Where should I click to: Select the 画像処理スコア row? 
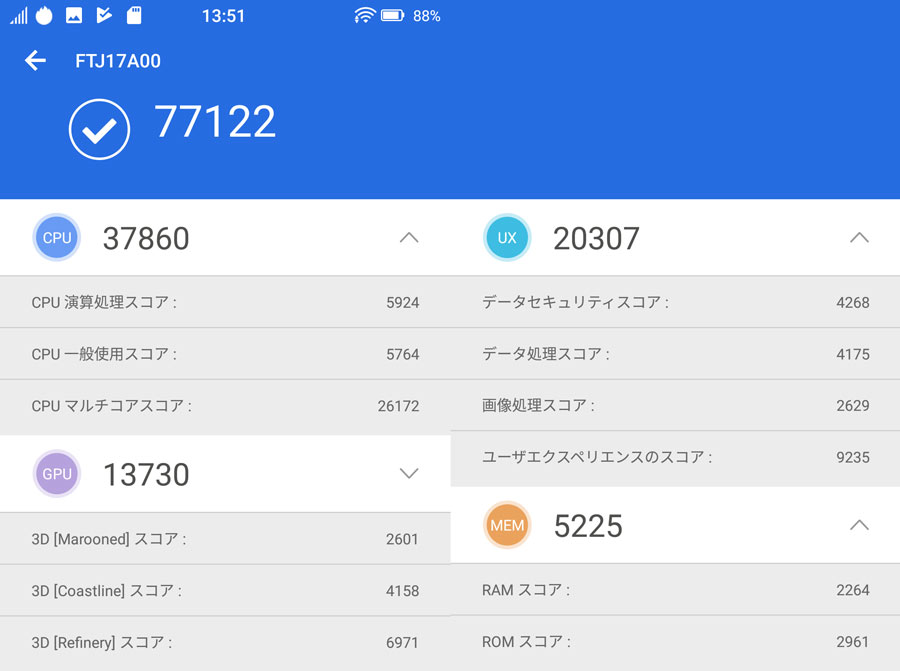(676, 405)
